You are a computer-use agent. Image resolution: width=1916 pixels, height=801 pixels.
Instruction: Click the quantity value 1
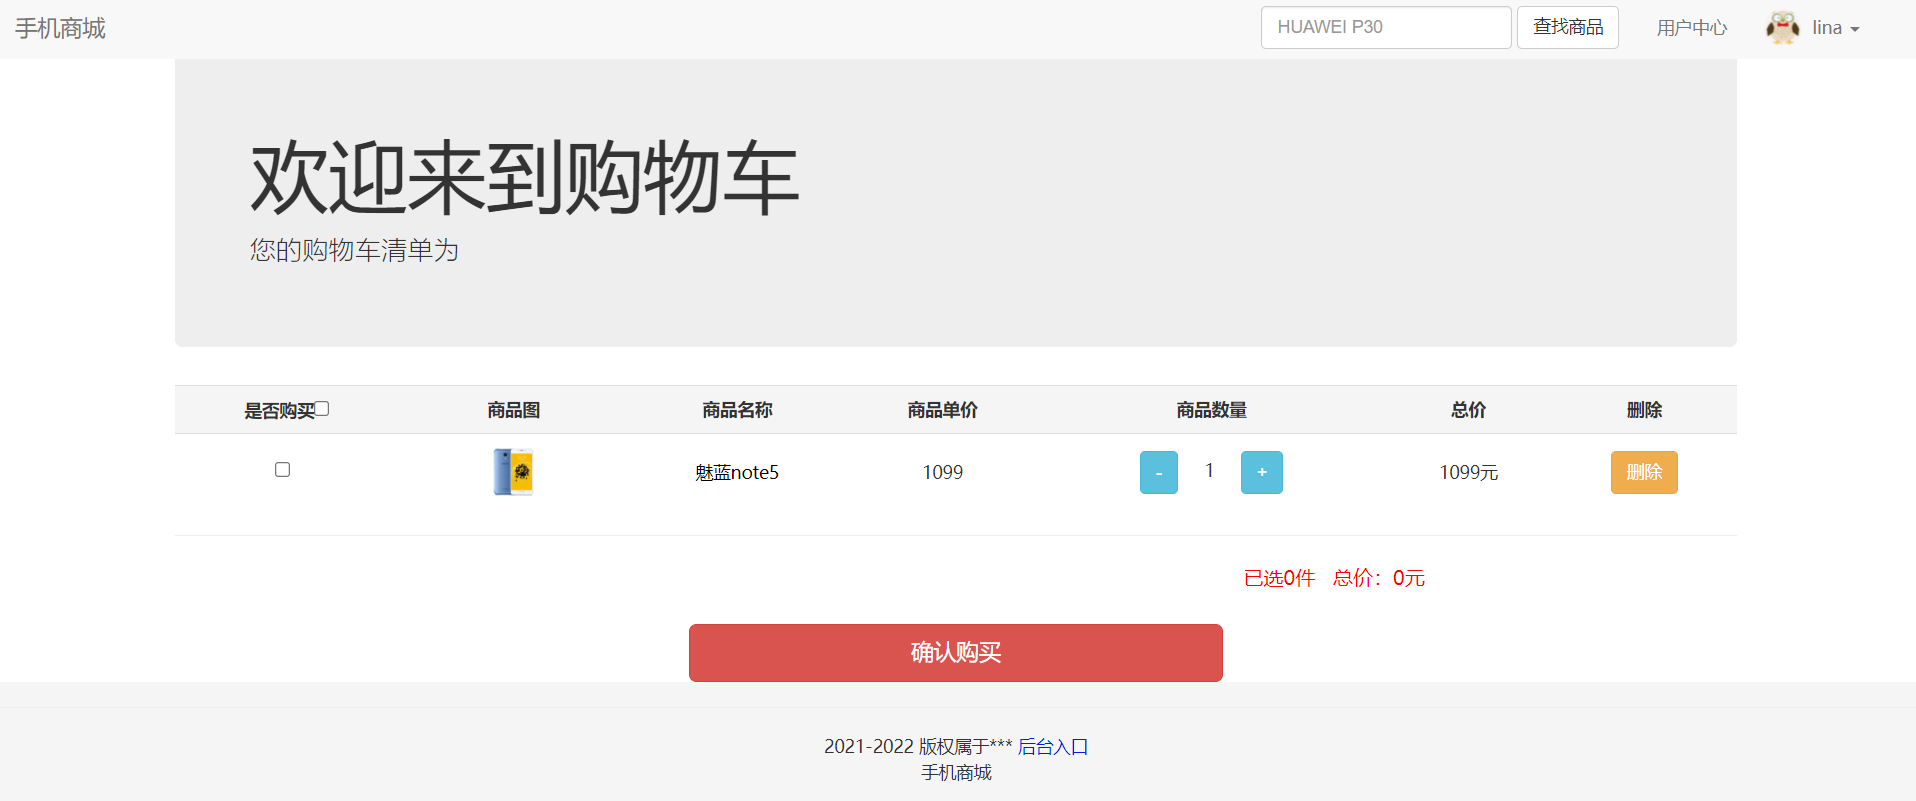(x=1209, y=471)
